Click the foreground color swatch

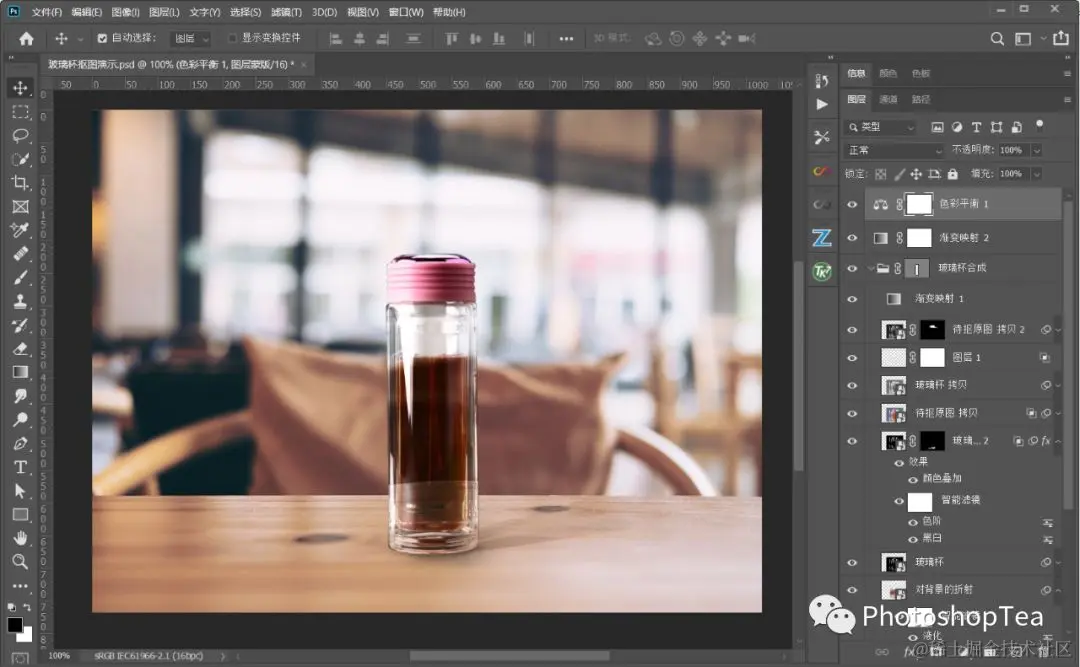[x=14, y=625]
